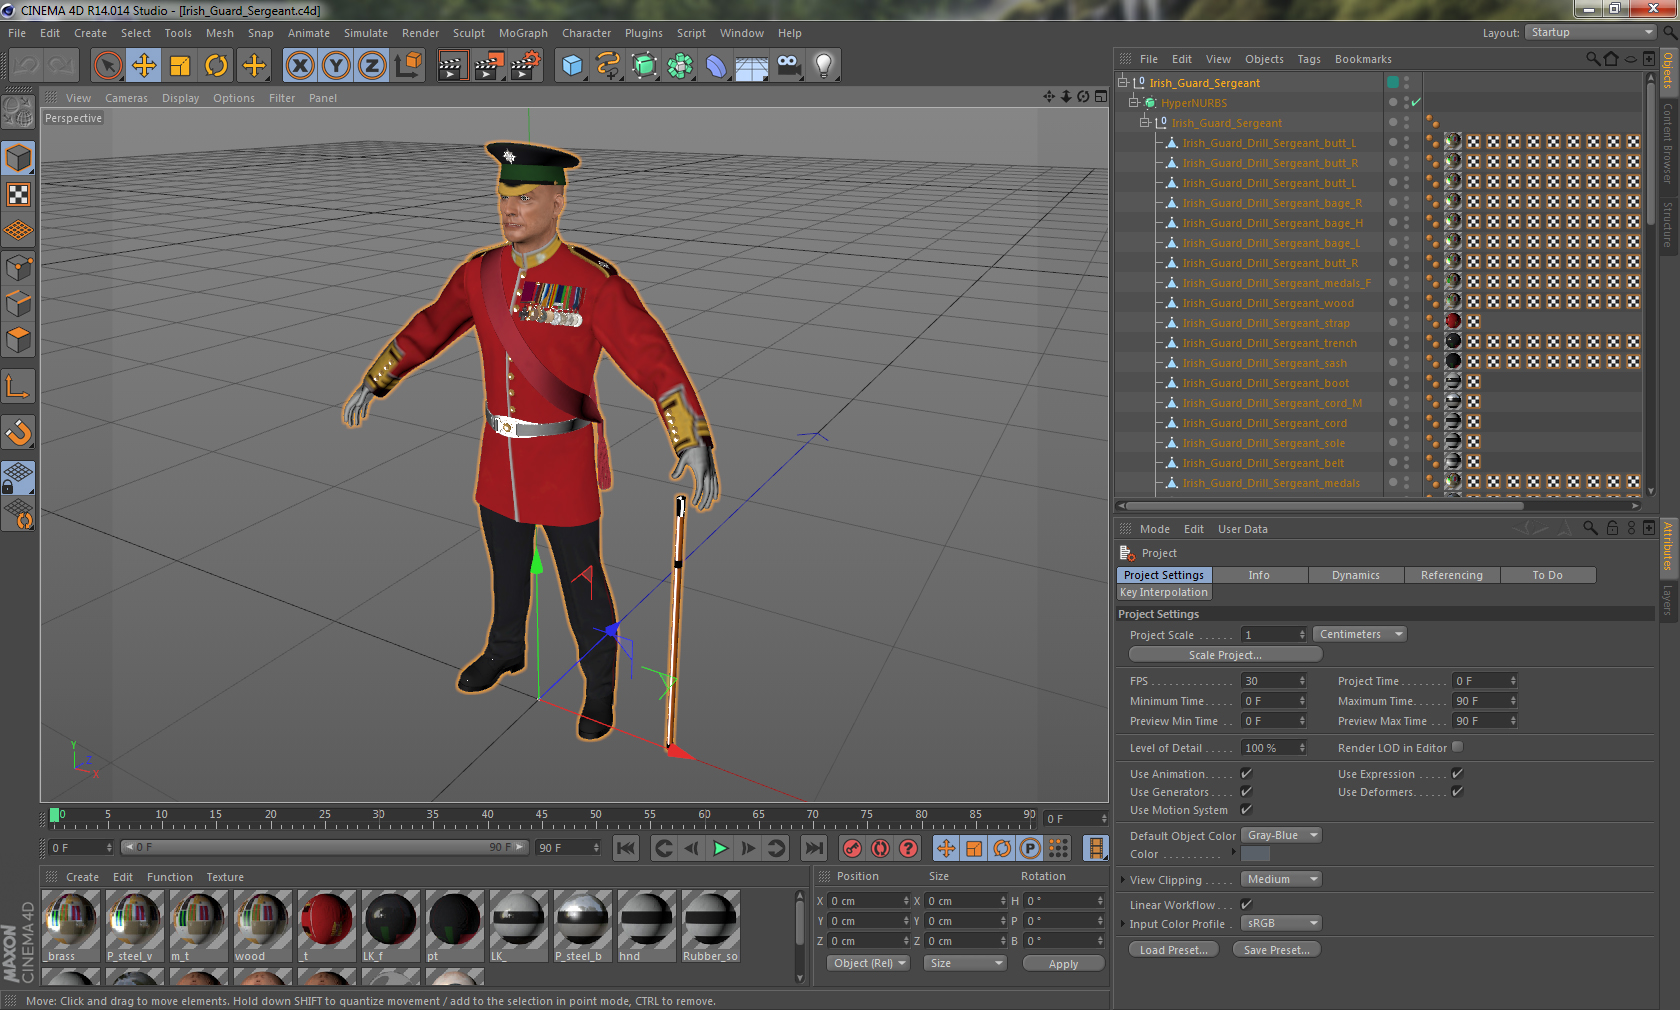Image resolution: width=1680 pixels, height=1010 pixels.
Task: Open the Character menu
Action: [586, 33]
